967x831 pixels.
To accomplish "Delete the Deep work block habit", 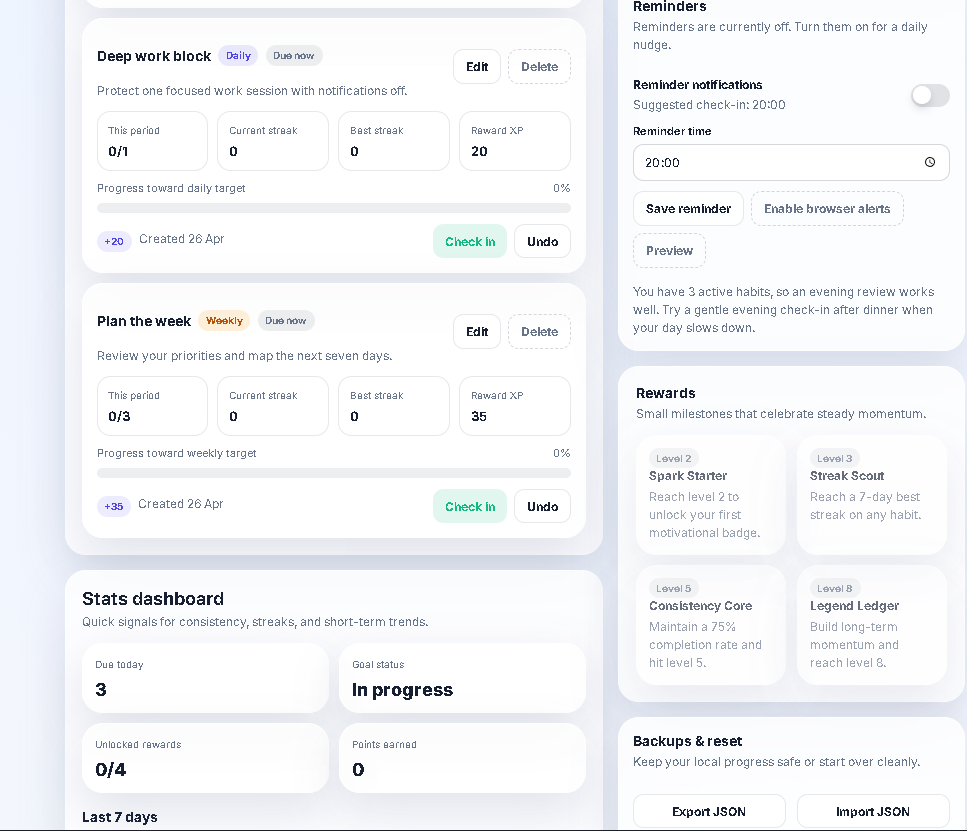I will click(x=539, y=67).
